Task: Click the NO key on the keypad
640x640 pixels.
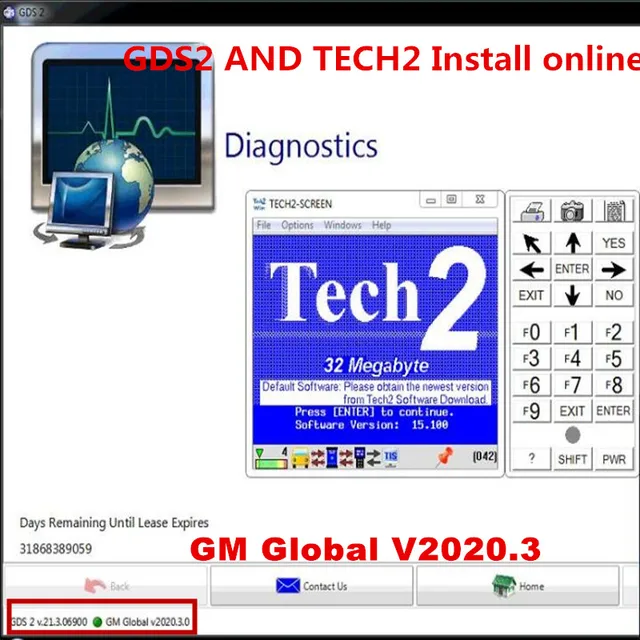Action: tap(614, 295)
